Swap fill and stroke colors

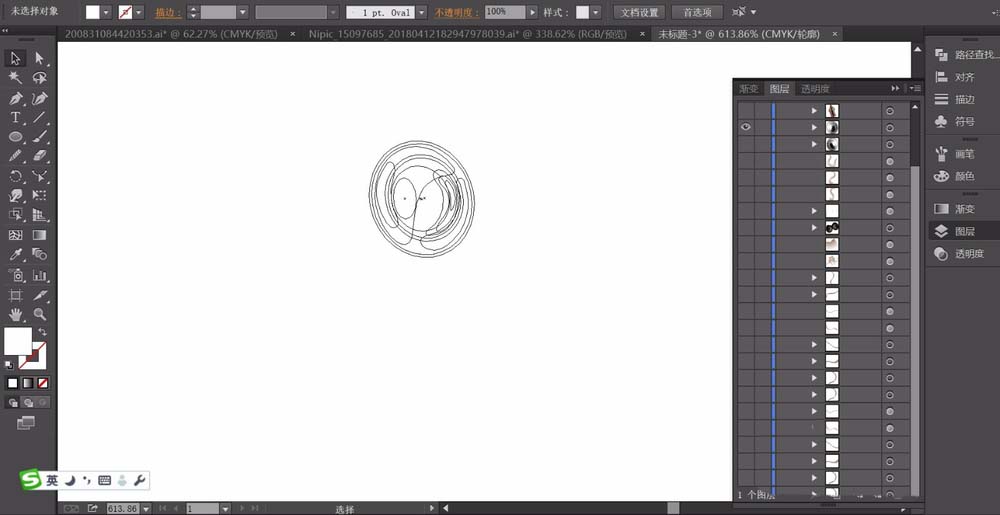(x=42, y=332)
